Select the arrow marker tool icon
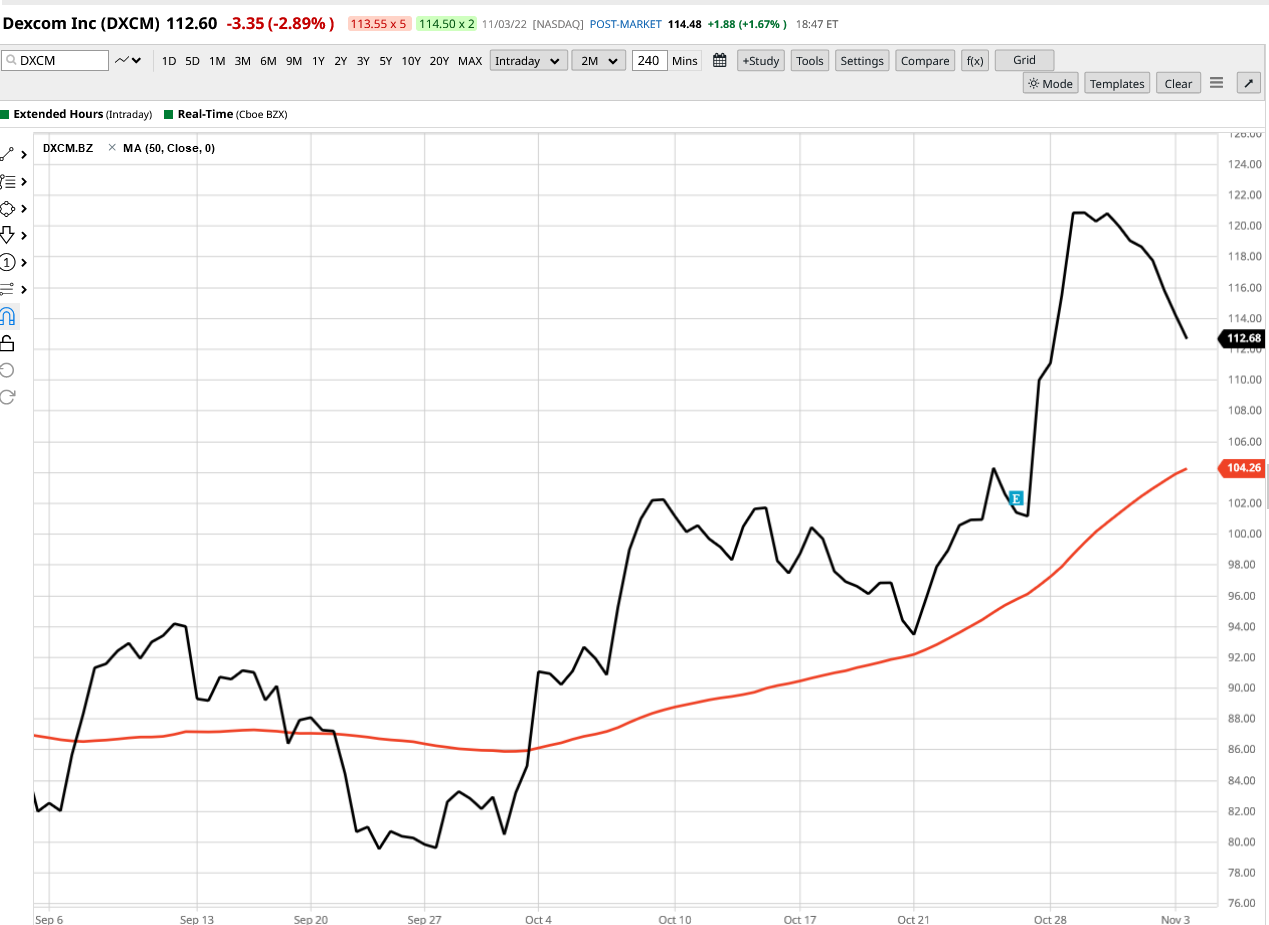Screen dimensions: 1269x925 (8, 235)
